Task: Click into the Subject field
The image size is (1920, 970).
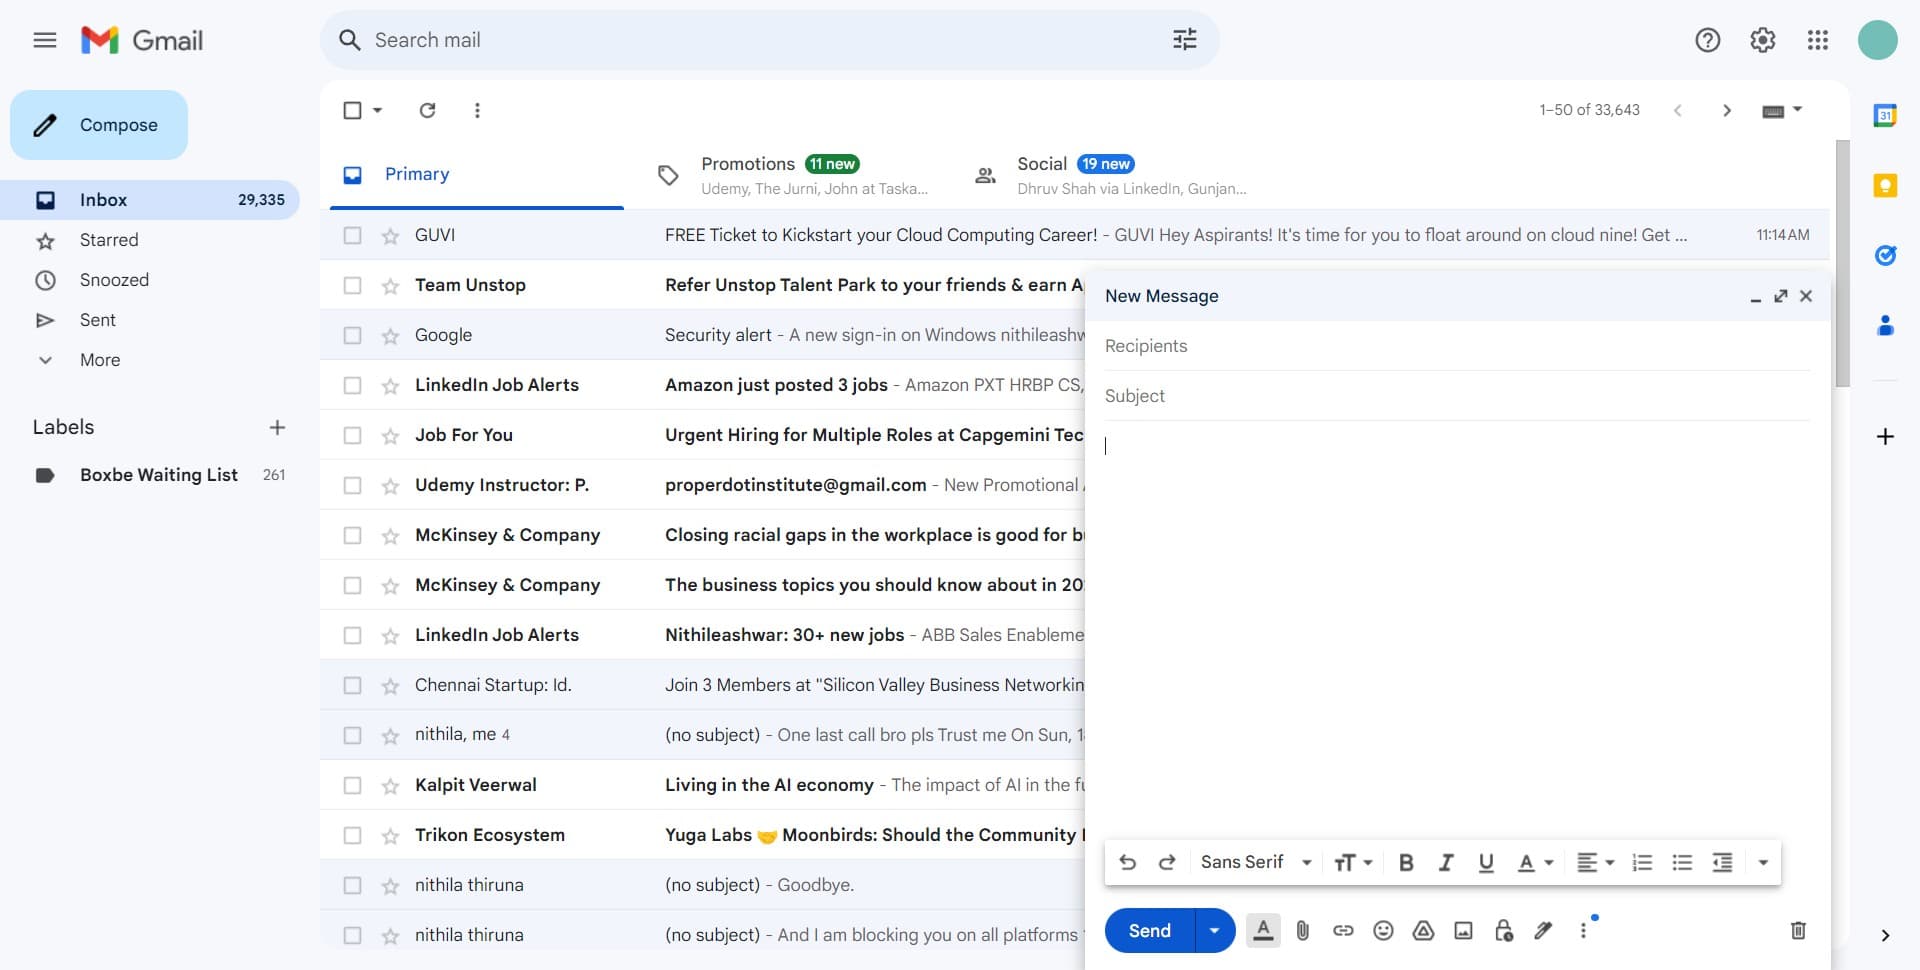Action: click(x=1455, y=396)
